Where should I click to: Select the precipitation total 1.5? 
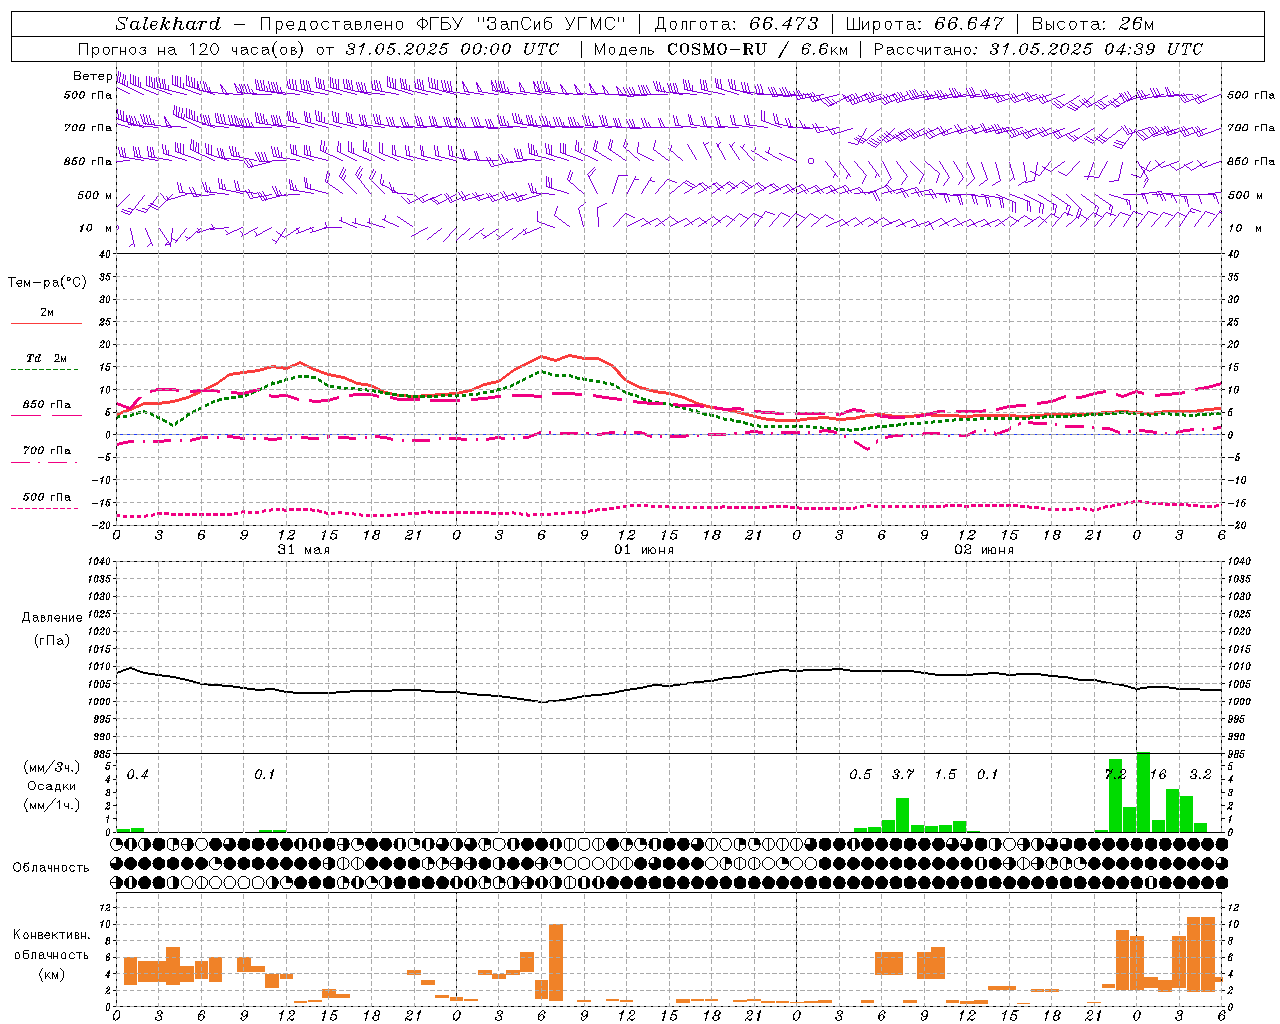click(945, 775)
